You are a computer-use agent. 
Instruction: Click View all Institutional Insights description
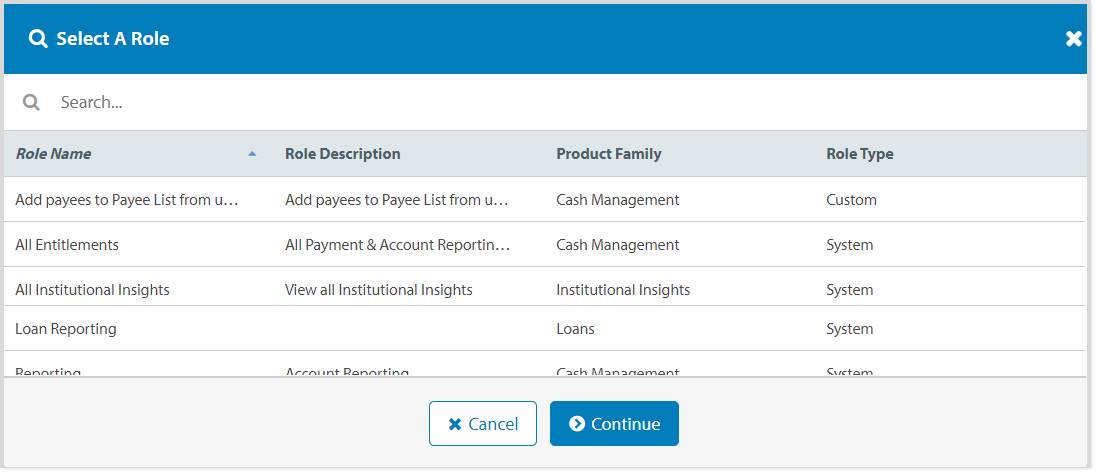coord(378,290)
